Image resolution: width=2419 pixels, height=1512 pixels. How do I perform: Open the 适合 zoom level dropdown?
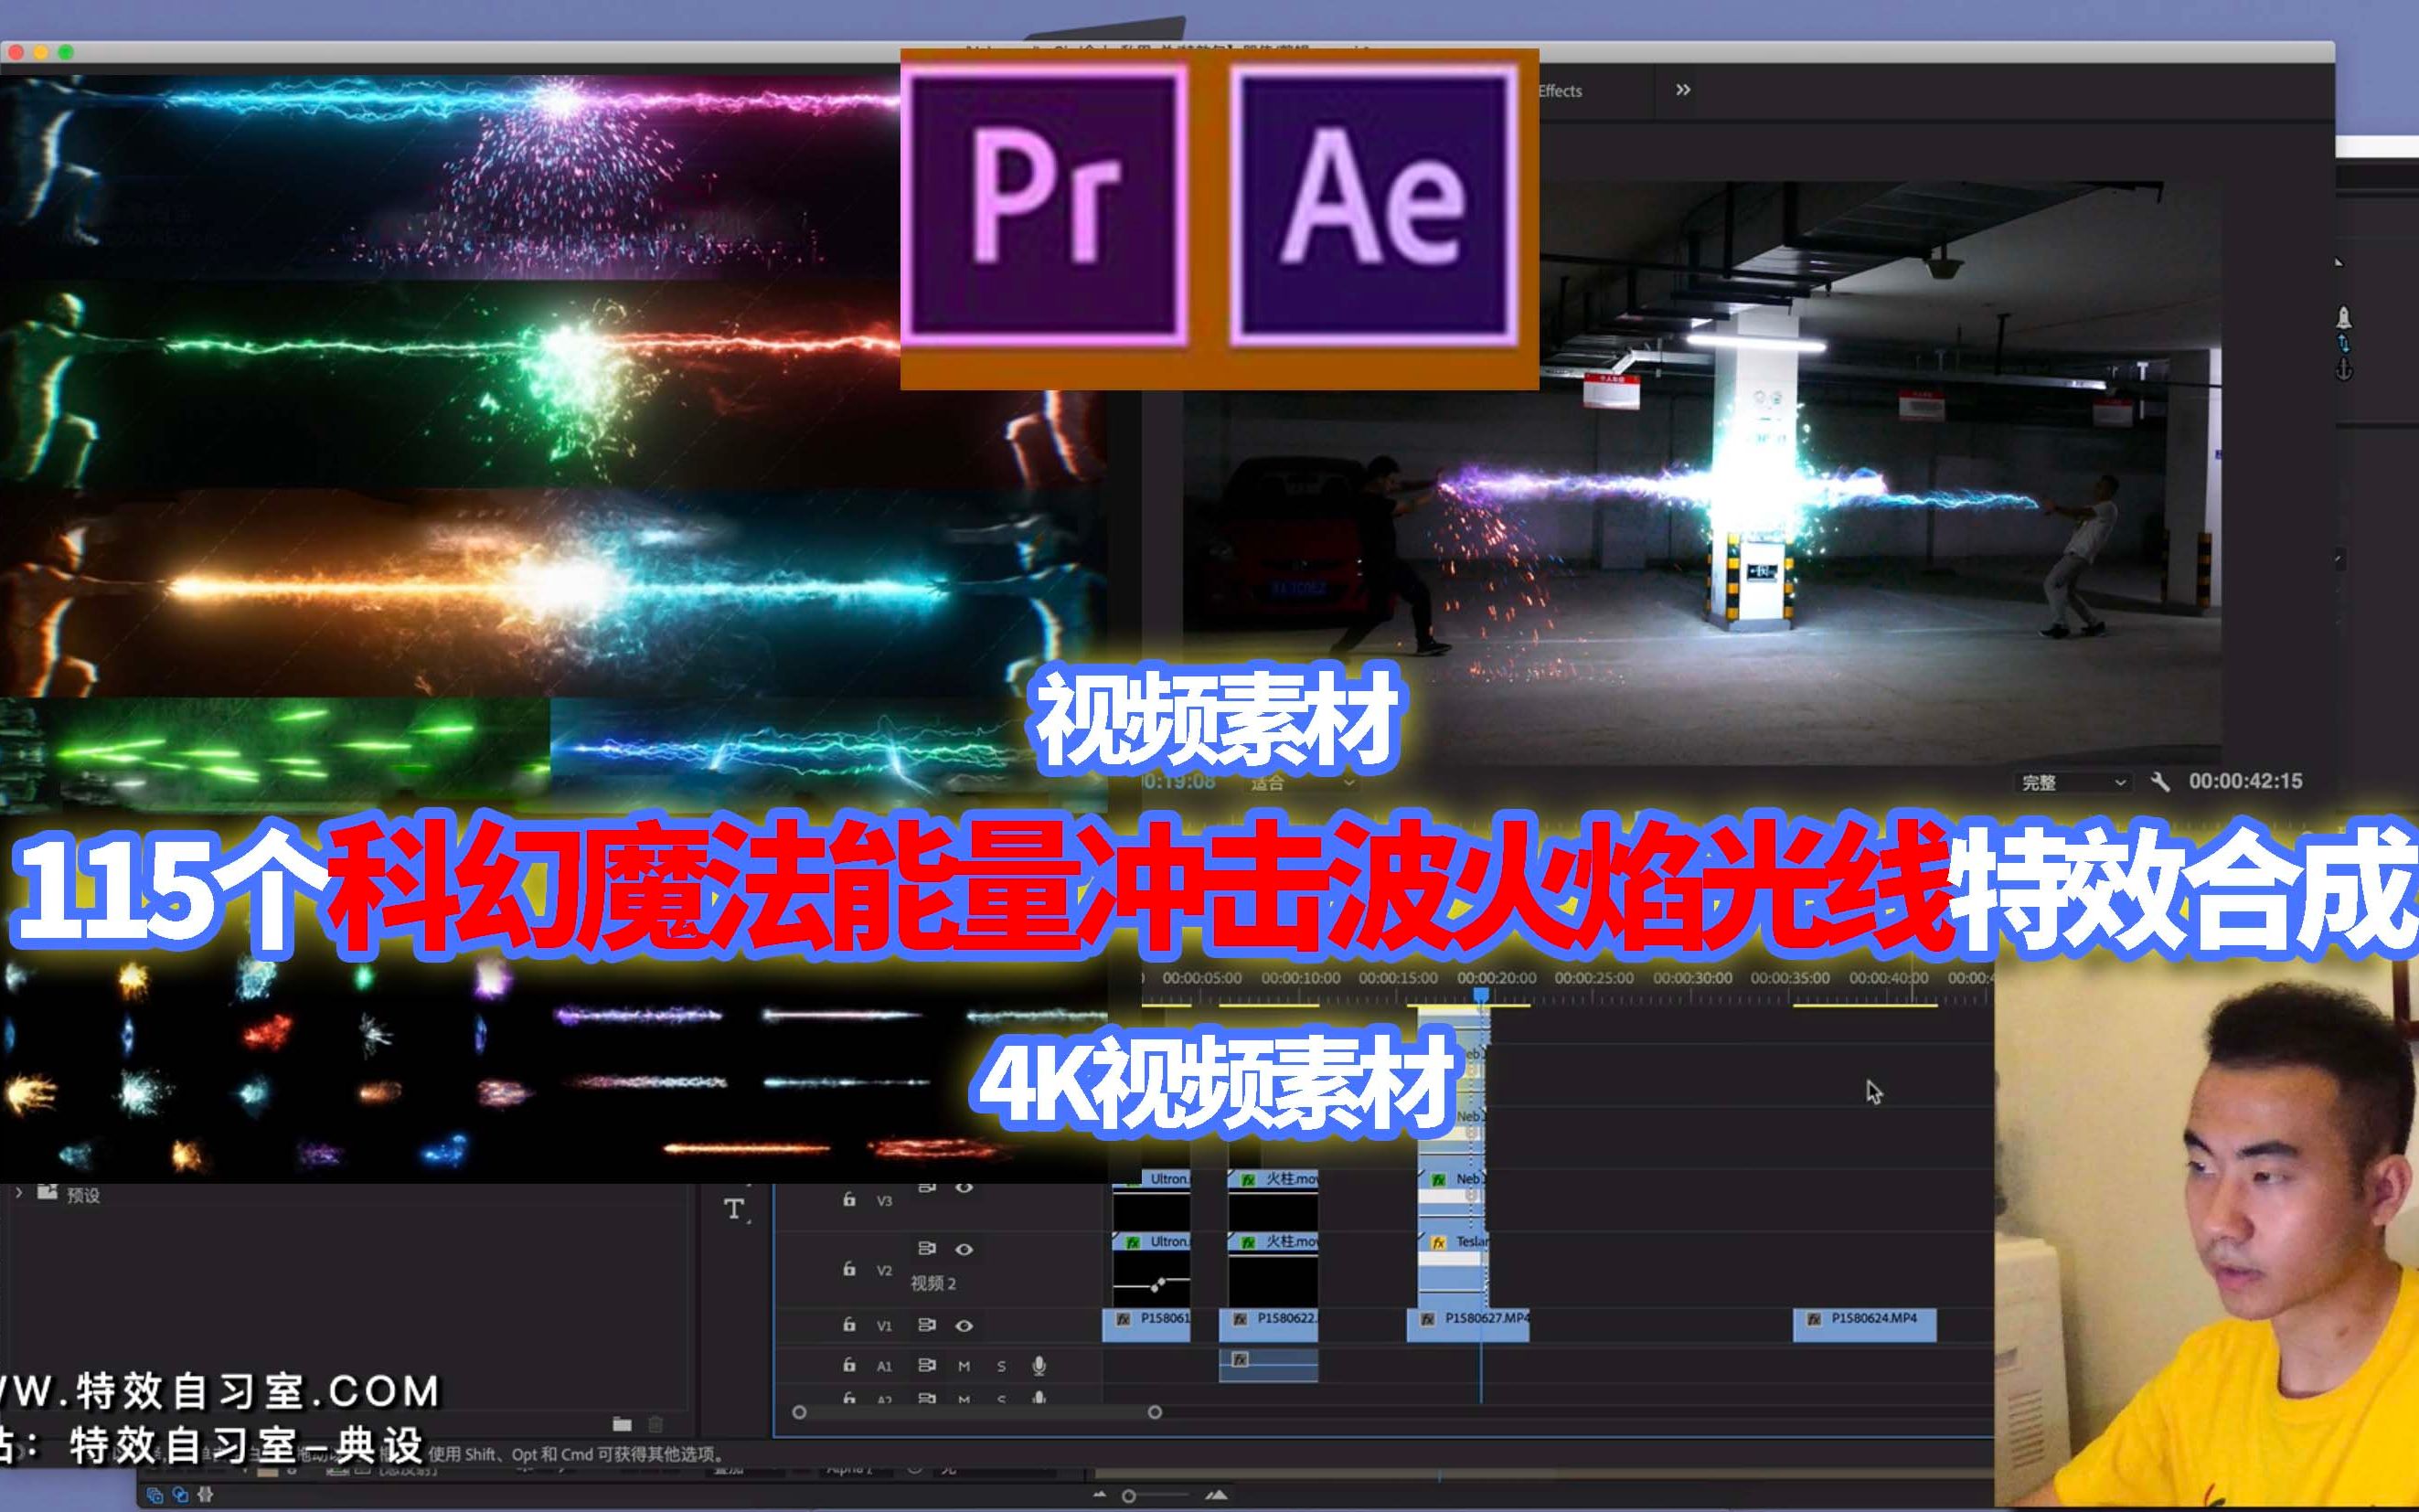click(1302, 782)
